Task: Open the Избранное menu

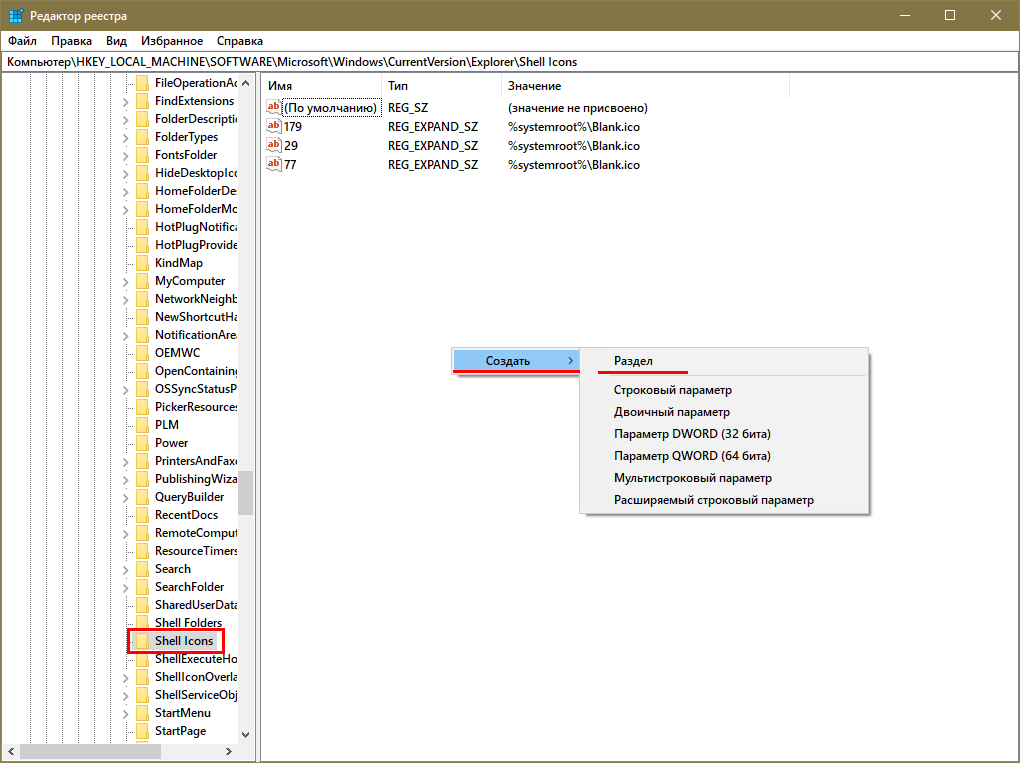Action: point(172,41)
